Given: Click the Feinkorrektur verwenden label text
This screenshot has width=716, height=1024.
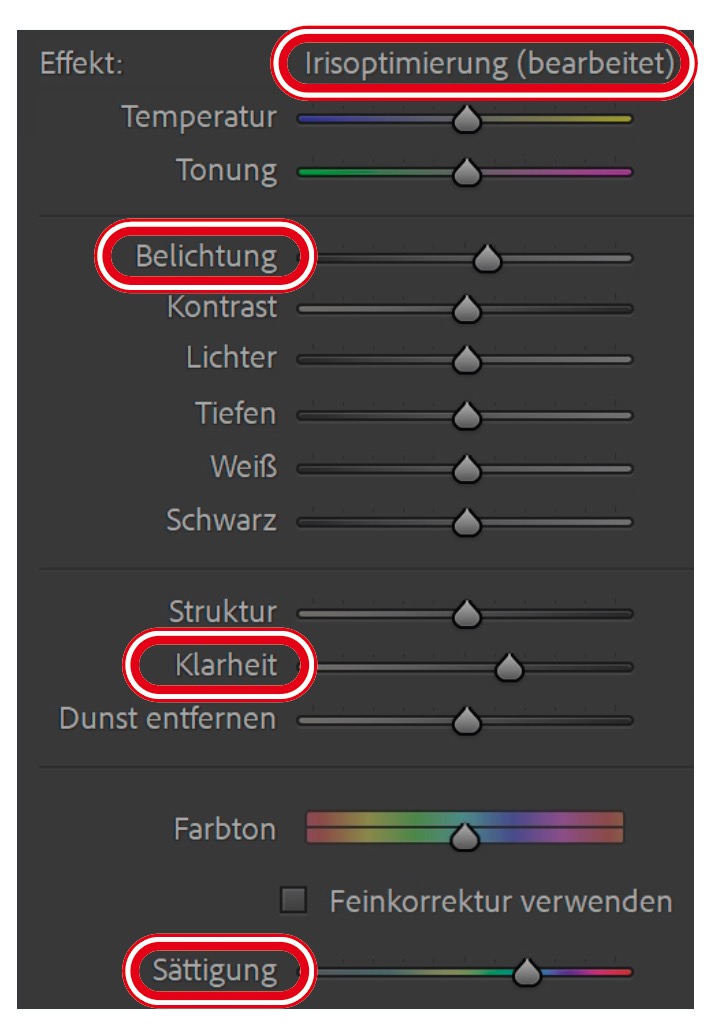Looking at the screenshot, I should (x=501, y=901).
